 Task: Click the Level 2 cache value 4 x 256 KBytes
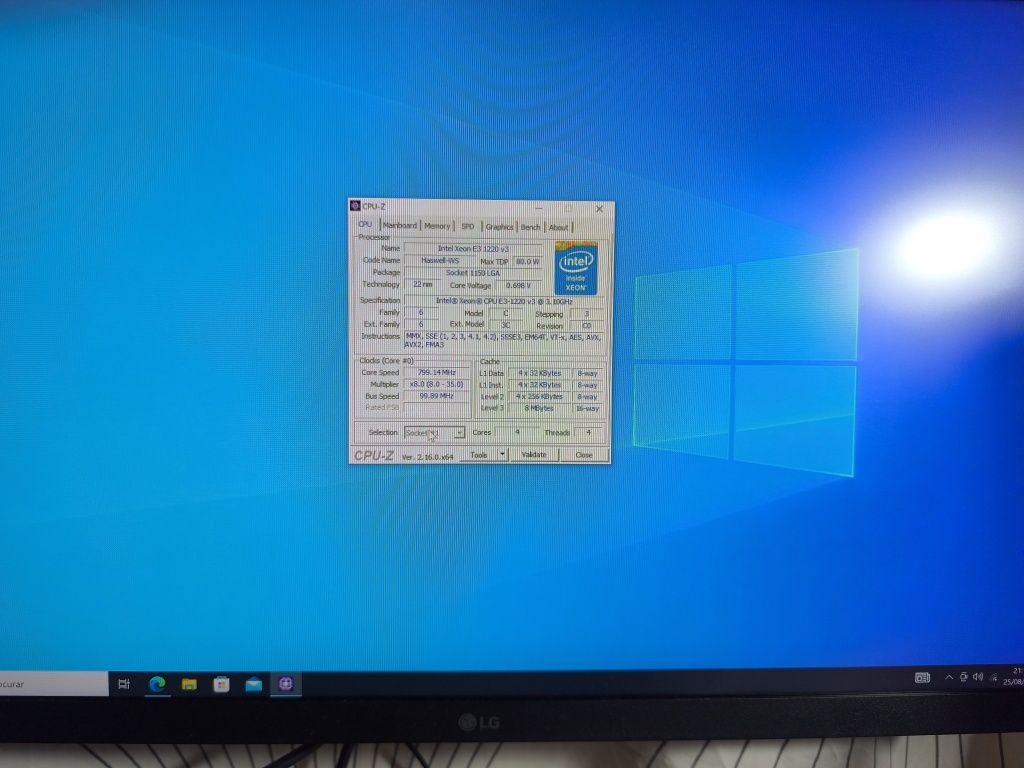tap(539, 396)
